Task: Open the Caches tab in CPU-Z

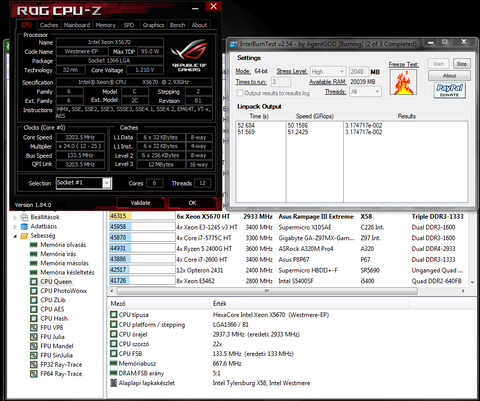Action: (49, 25)
